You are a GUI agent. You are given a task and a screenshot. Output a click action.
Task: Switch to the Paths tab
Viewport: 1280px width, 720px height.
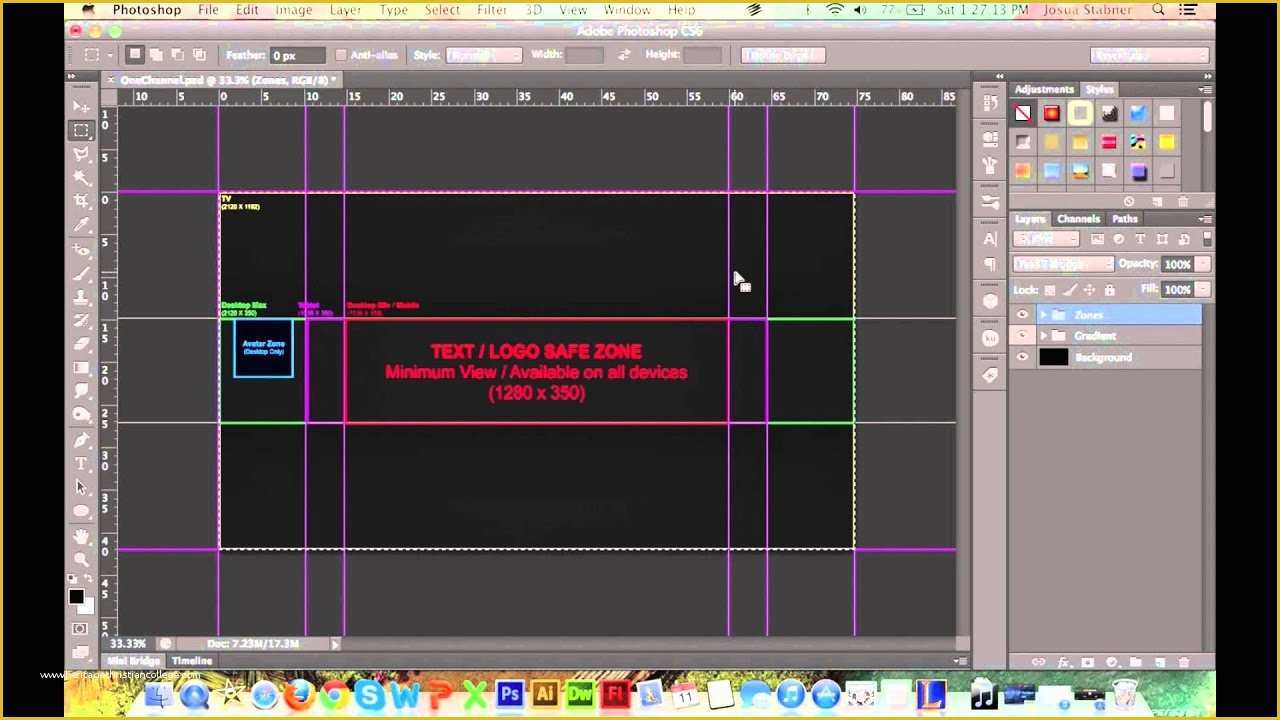[1125, 219]
